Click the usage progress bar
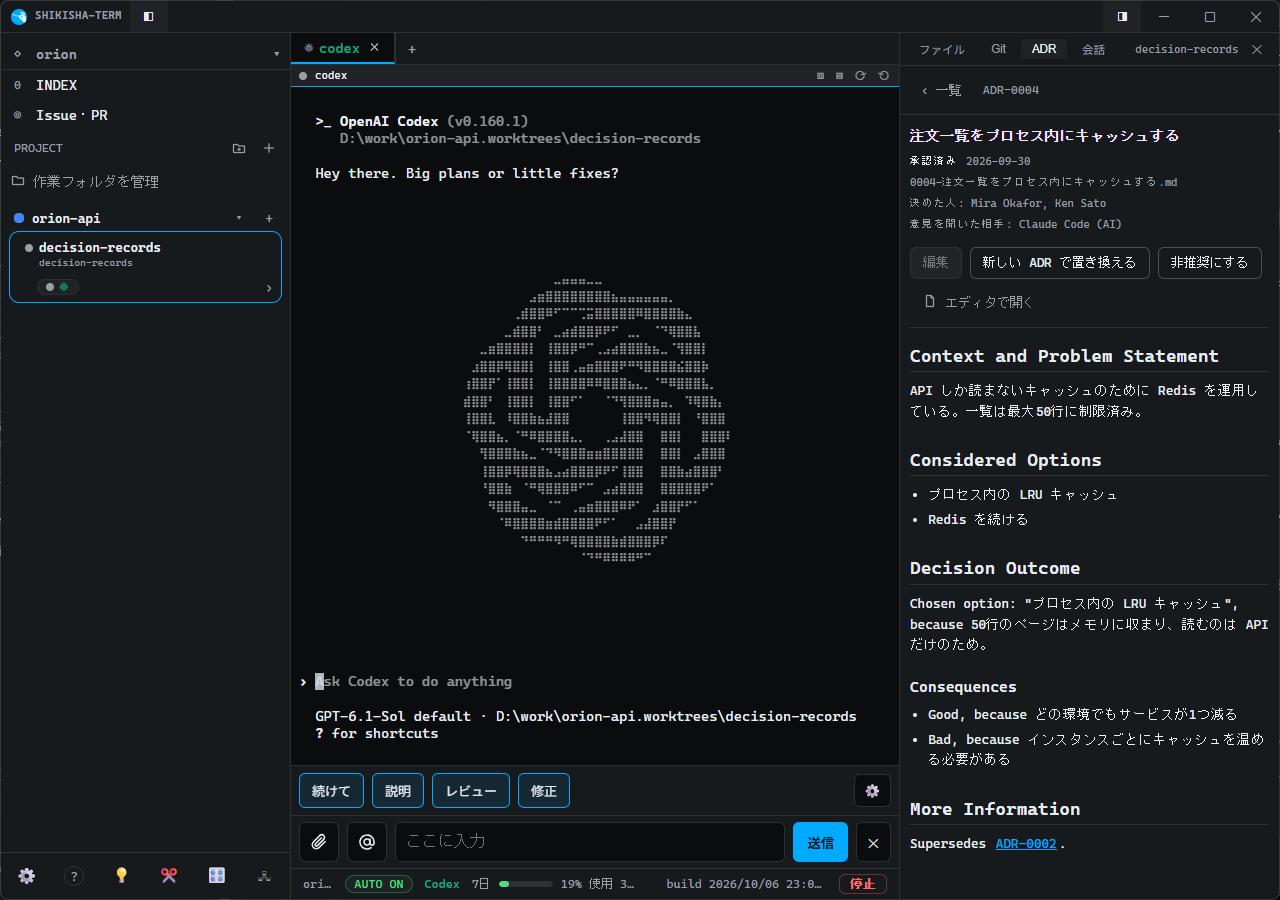Screen dimensions: 1280x900 click(526, 884)
